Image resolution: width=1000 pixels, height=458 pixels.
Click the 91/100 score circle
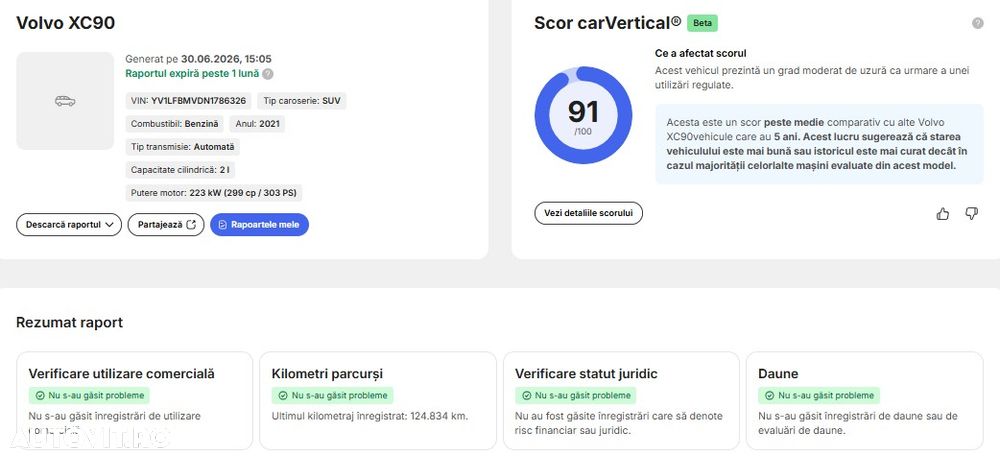pyautogui.click(x=583, y=115)
